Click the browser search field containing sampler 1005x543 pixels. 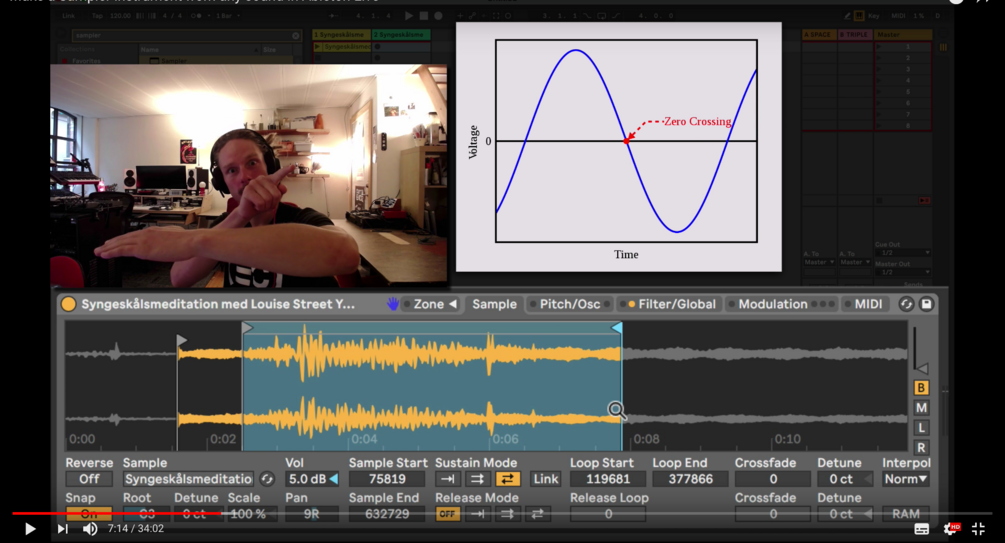(186, 35)
